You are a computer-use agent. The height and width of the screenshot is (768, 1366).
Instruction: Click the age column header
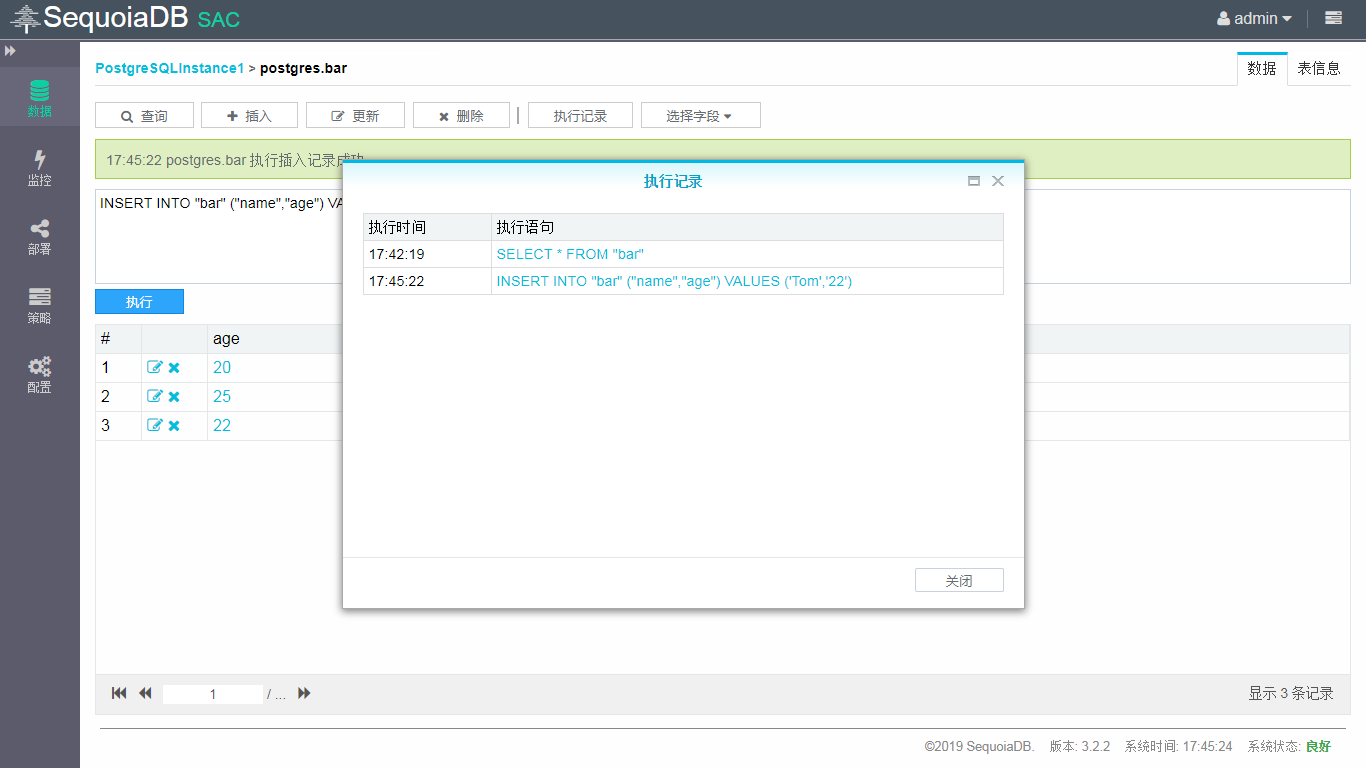tap(226, 339)
